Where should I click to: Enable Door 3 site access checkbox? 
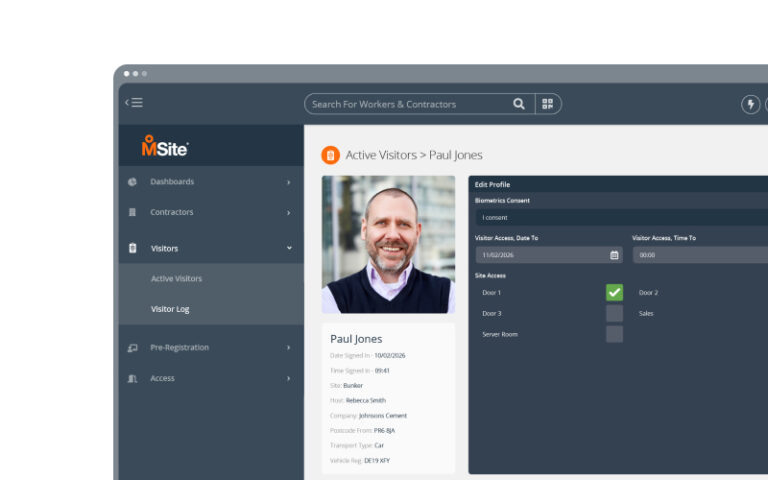[x=614, y=313]
